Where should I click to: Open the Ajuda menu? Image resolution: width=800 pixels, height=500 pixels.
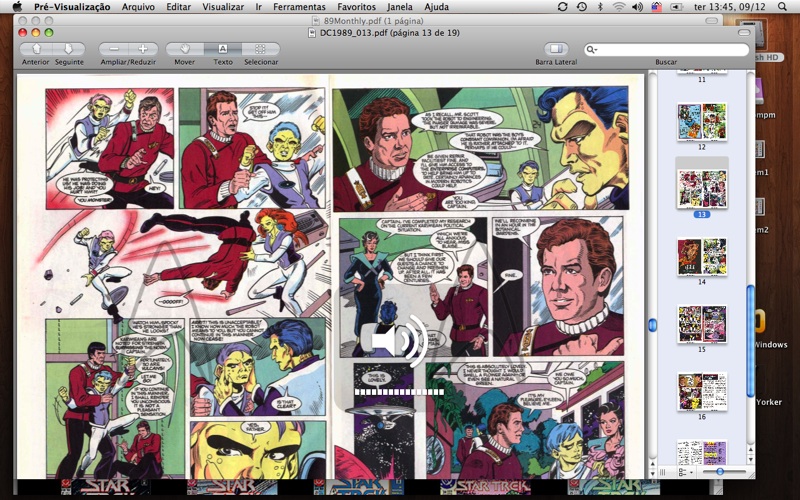click(x=437, y=7)
